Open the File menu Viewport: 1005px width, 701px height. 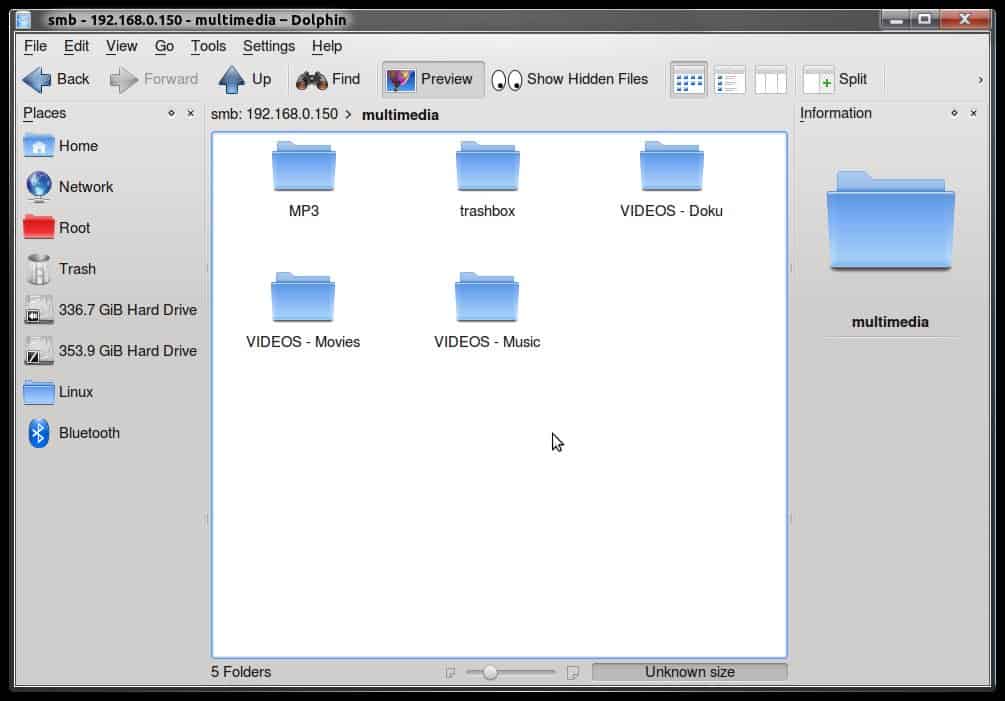pos(35,46)
